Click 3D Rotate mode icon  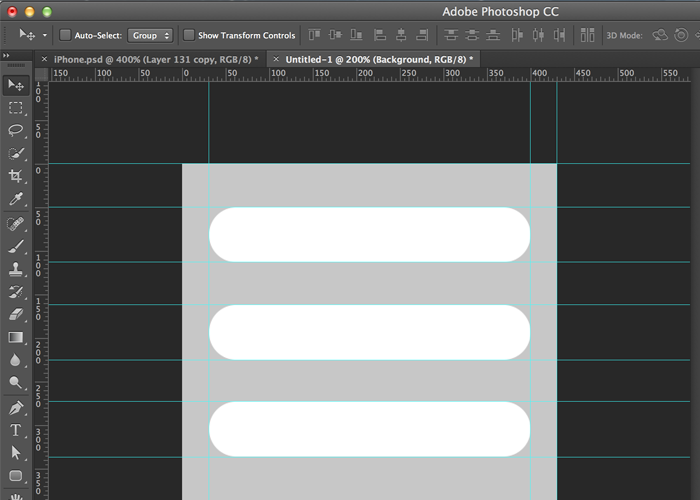point(660,35)
